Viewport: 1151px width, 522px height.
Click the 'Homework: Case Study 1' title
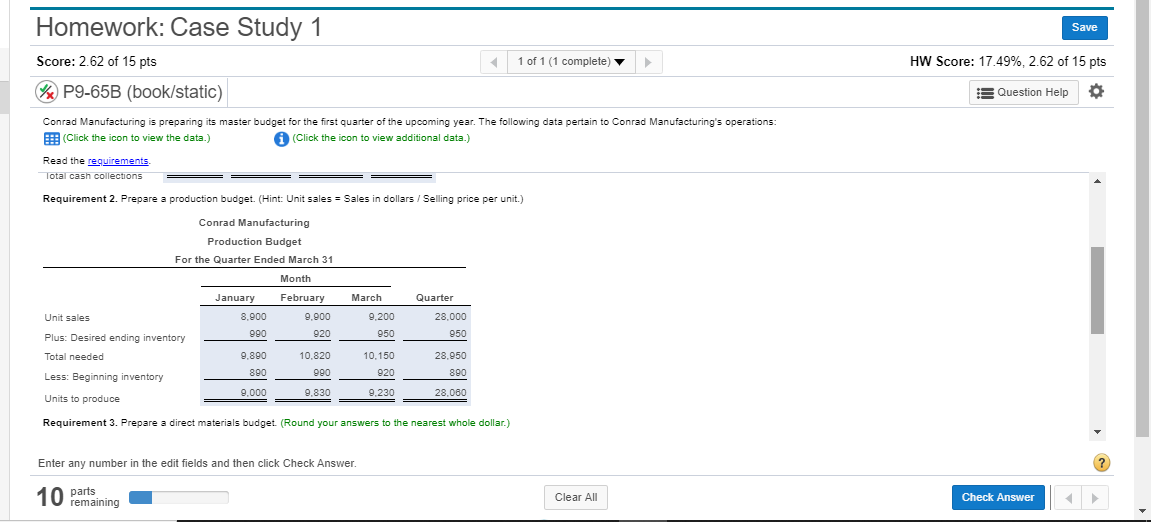click(179, 28)
